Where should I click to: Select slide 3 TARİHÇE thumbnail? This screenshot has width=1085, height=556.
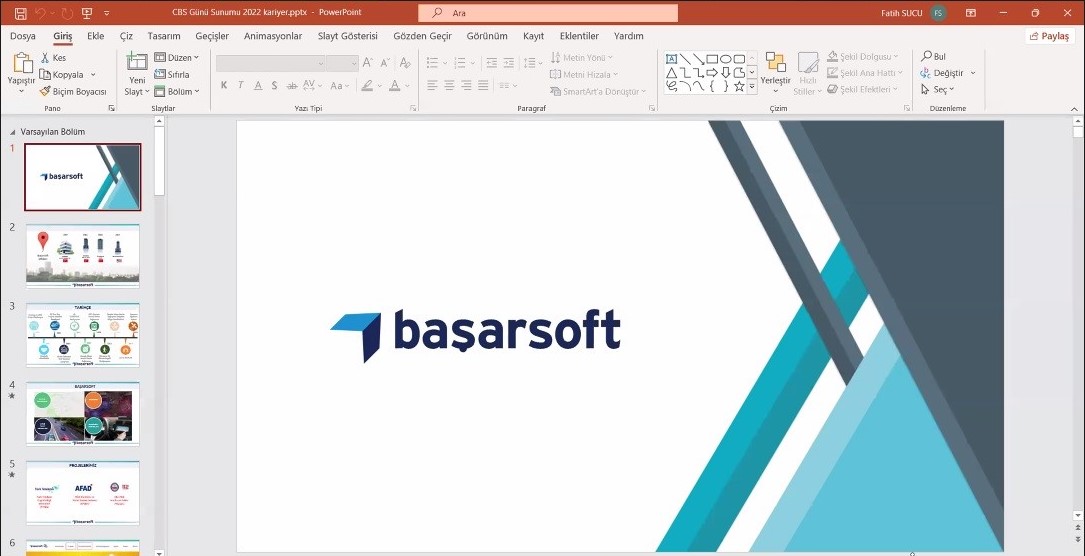pos(82,335)
